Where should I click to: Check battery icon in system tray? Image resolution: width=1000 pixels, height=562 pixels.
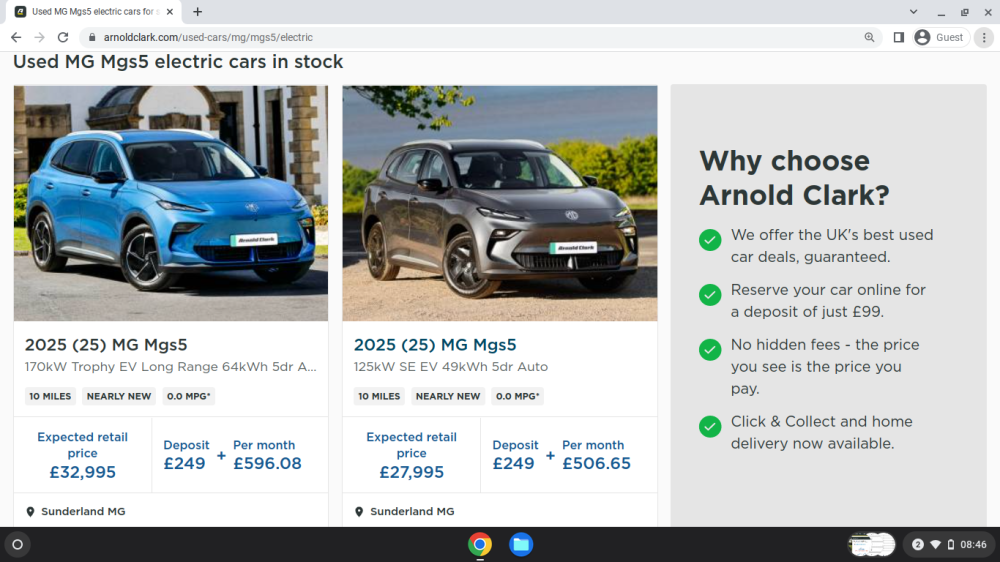pos(951,545)
